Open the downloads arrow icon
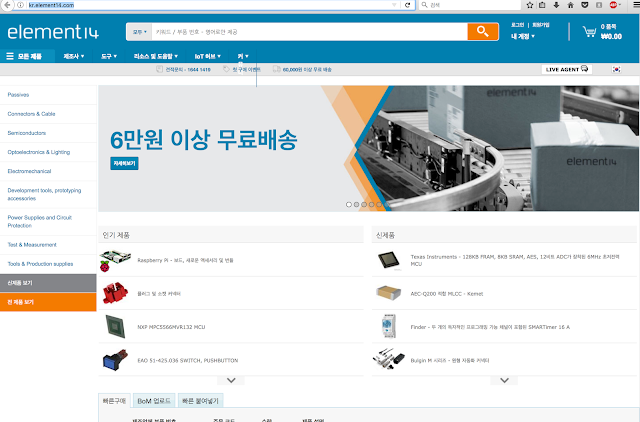Screen dimensions: 640x422 (556, 5)
